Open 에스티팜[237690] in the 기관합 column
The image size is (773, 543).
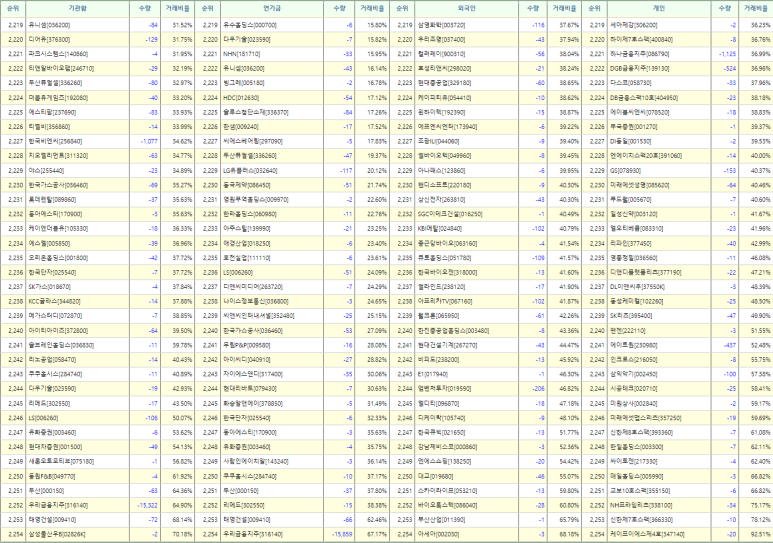point(52,112)
